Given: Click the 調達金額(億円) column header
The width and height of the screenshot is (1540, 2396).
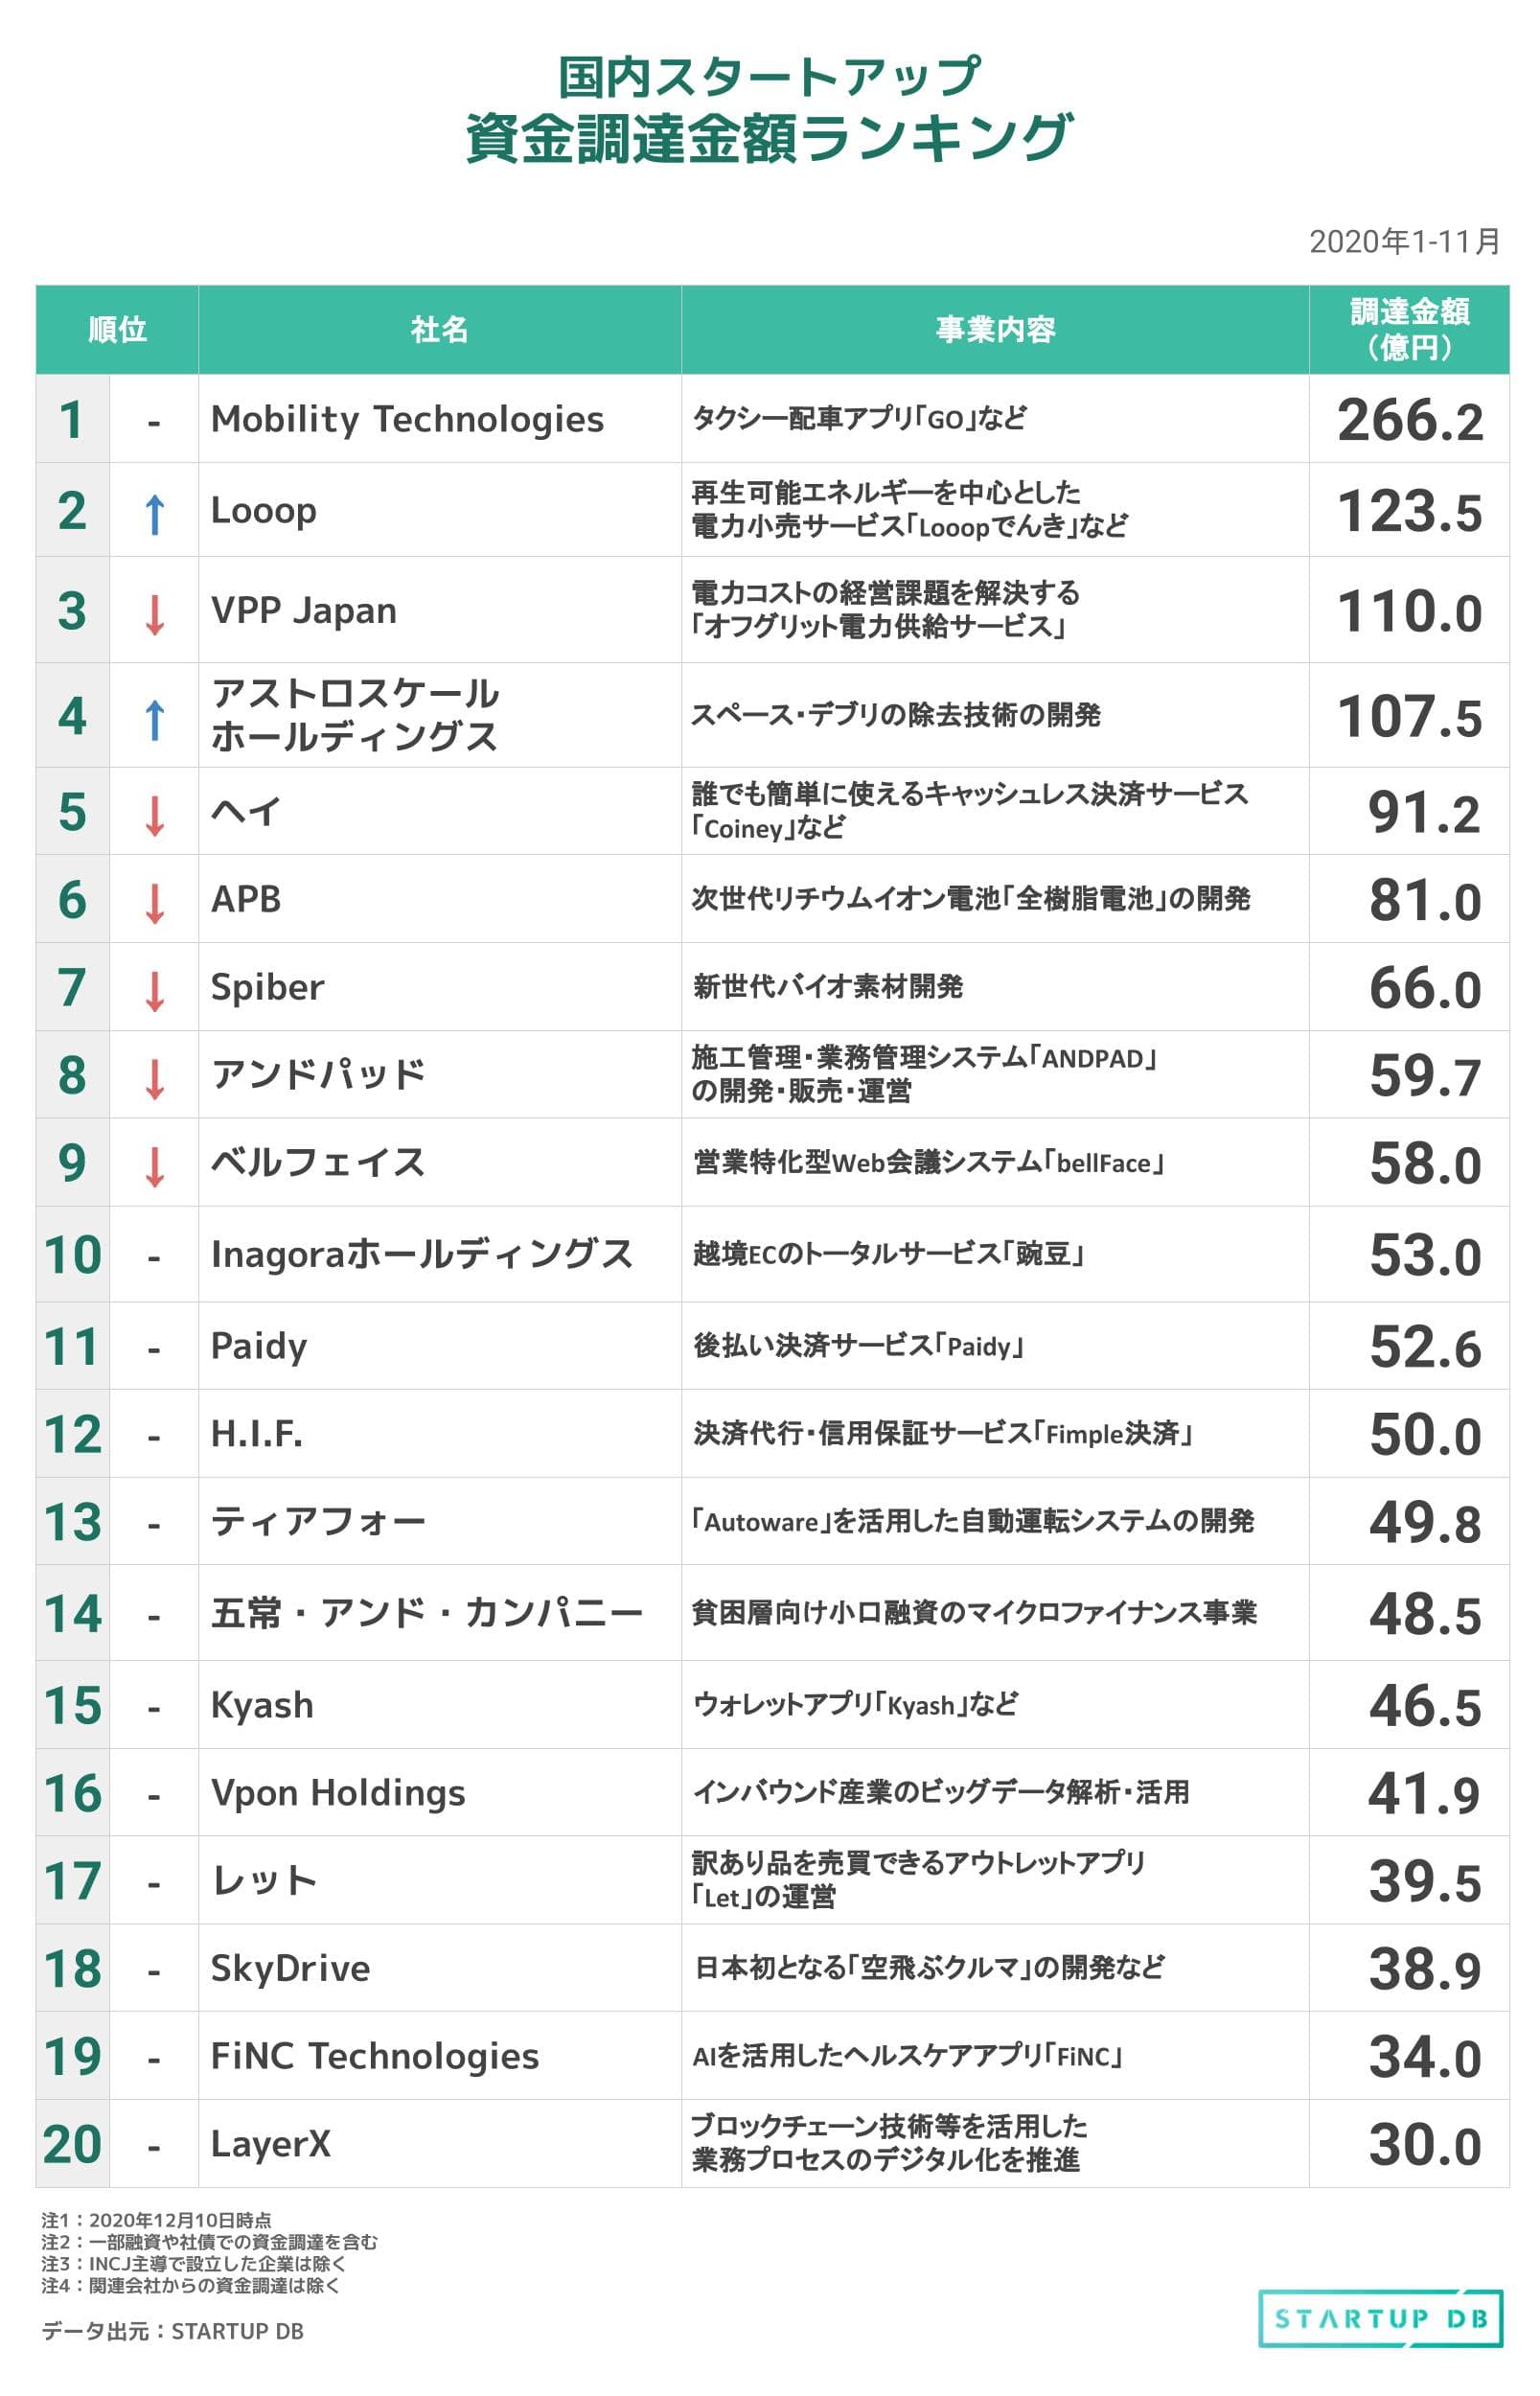Looking at the screenshot, I should click(1409, 329).
